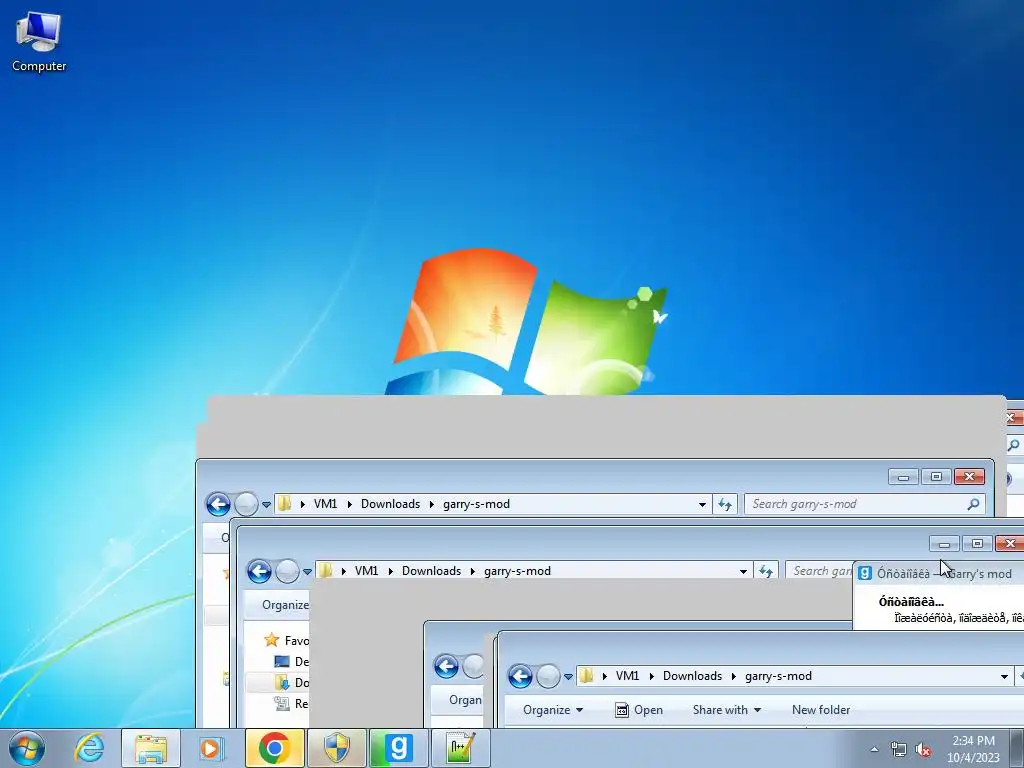Click the magnifier icon in rearmost window's search
1024x768 pixels.
(973, 504)
